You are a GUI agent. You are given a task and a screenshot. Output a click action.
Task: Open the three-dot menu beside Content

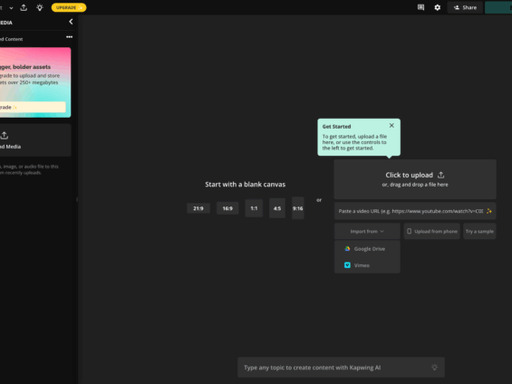(x=69, y=37)
